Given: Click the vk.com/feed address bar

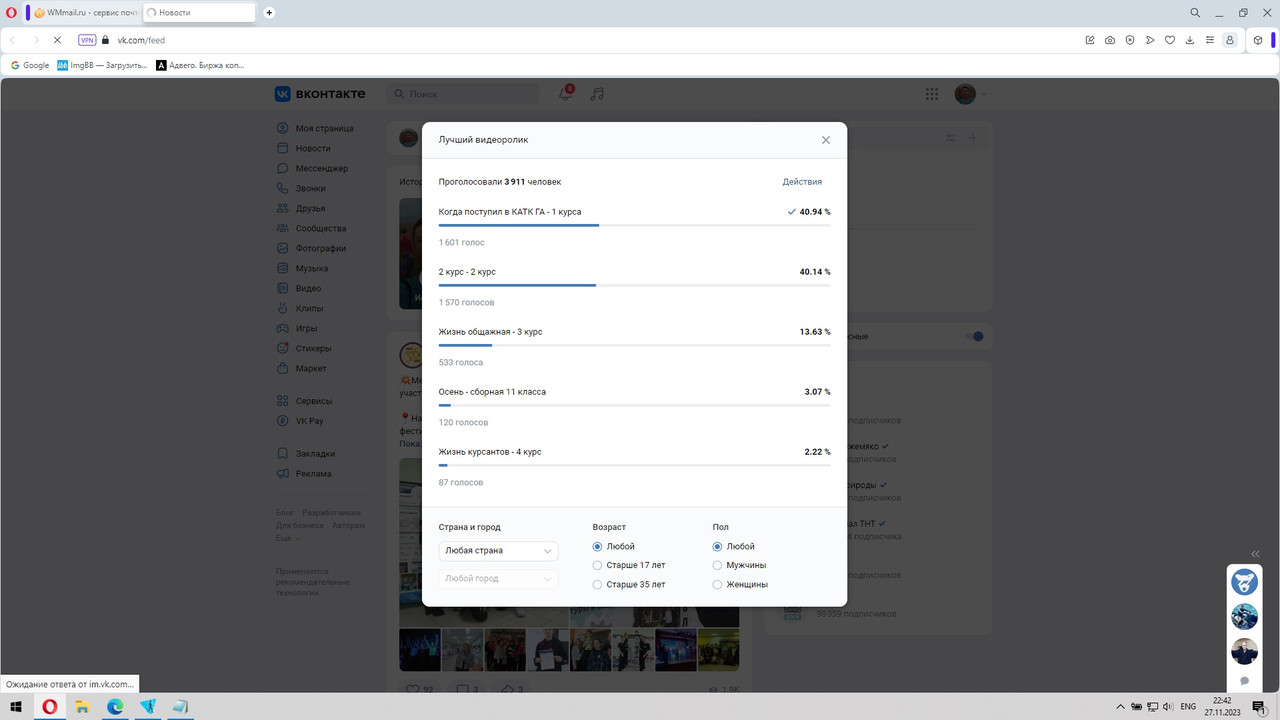Looking at the screenshot, I should click(141, 40).
